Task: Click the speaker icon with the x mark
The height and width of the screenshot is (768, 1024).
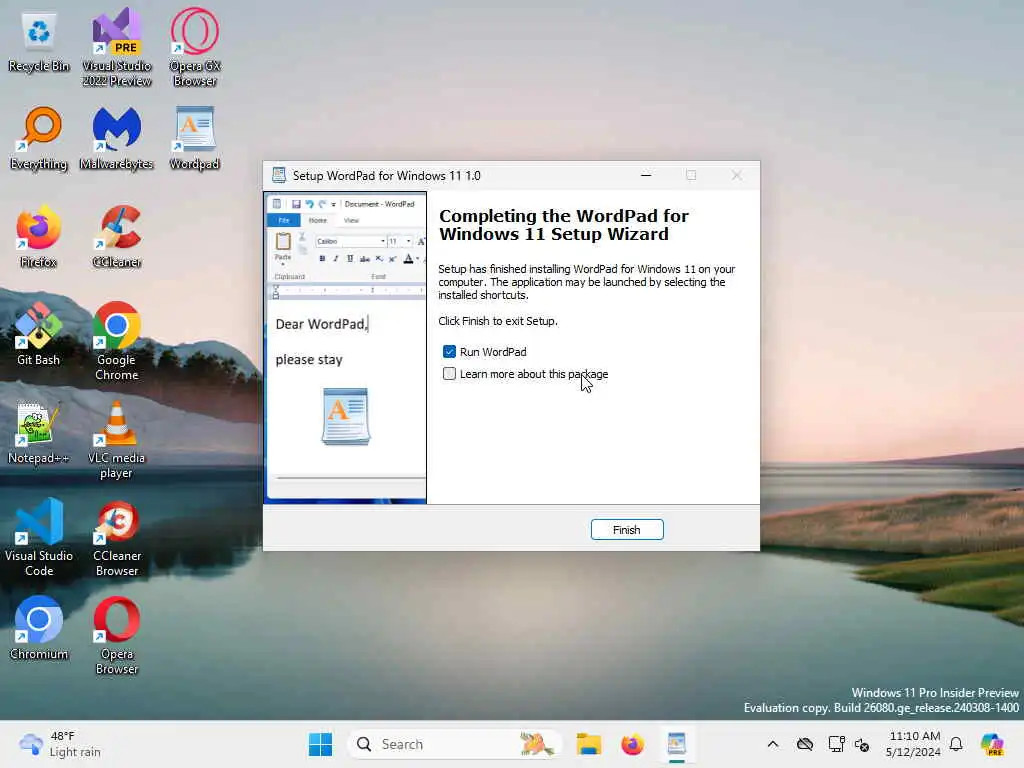Action: (862, 744)
